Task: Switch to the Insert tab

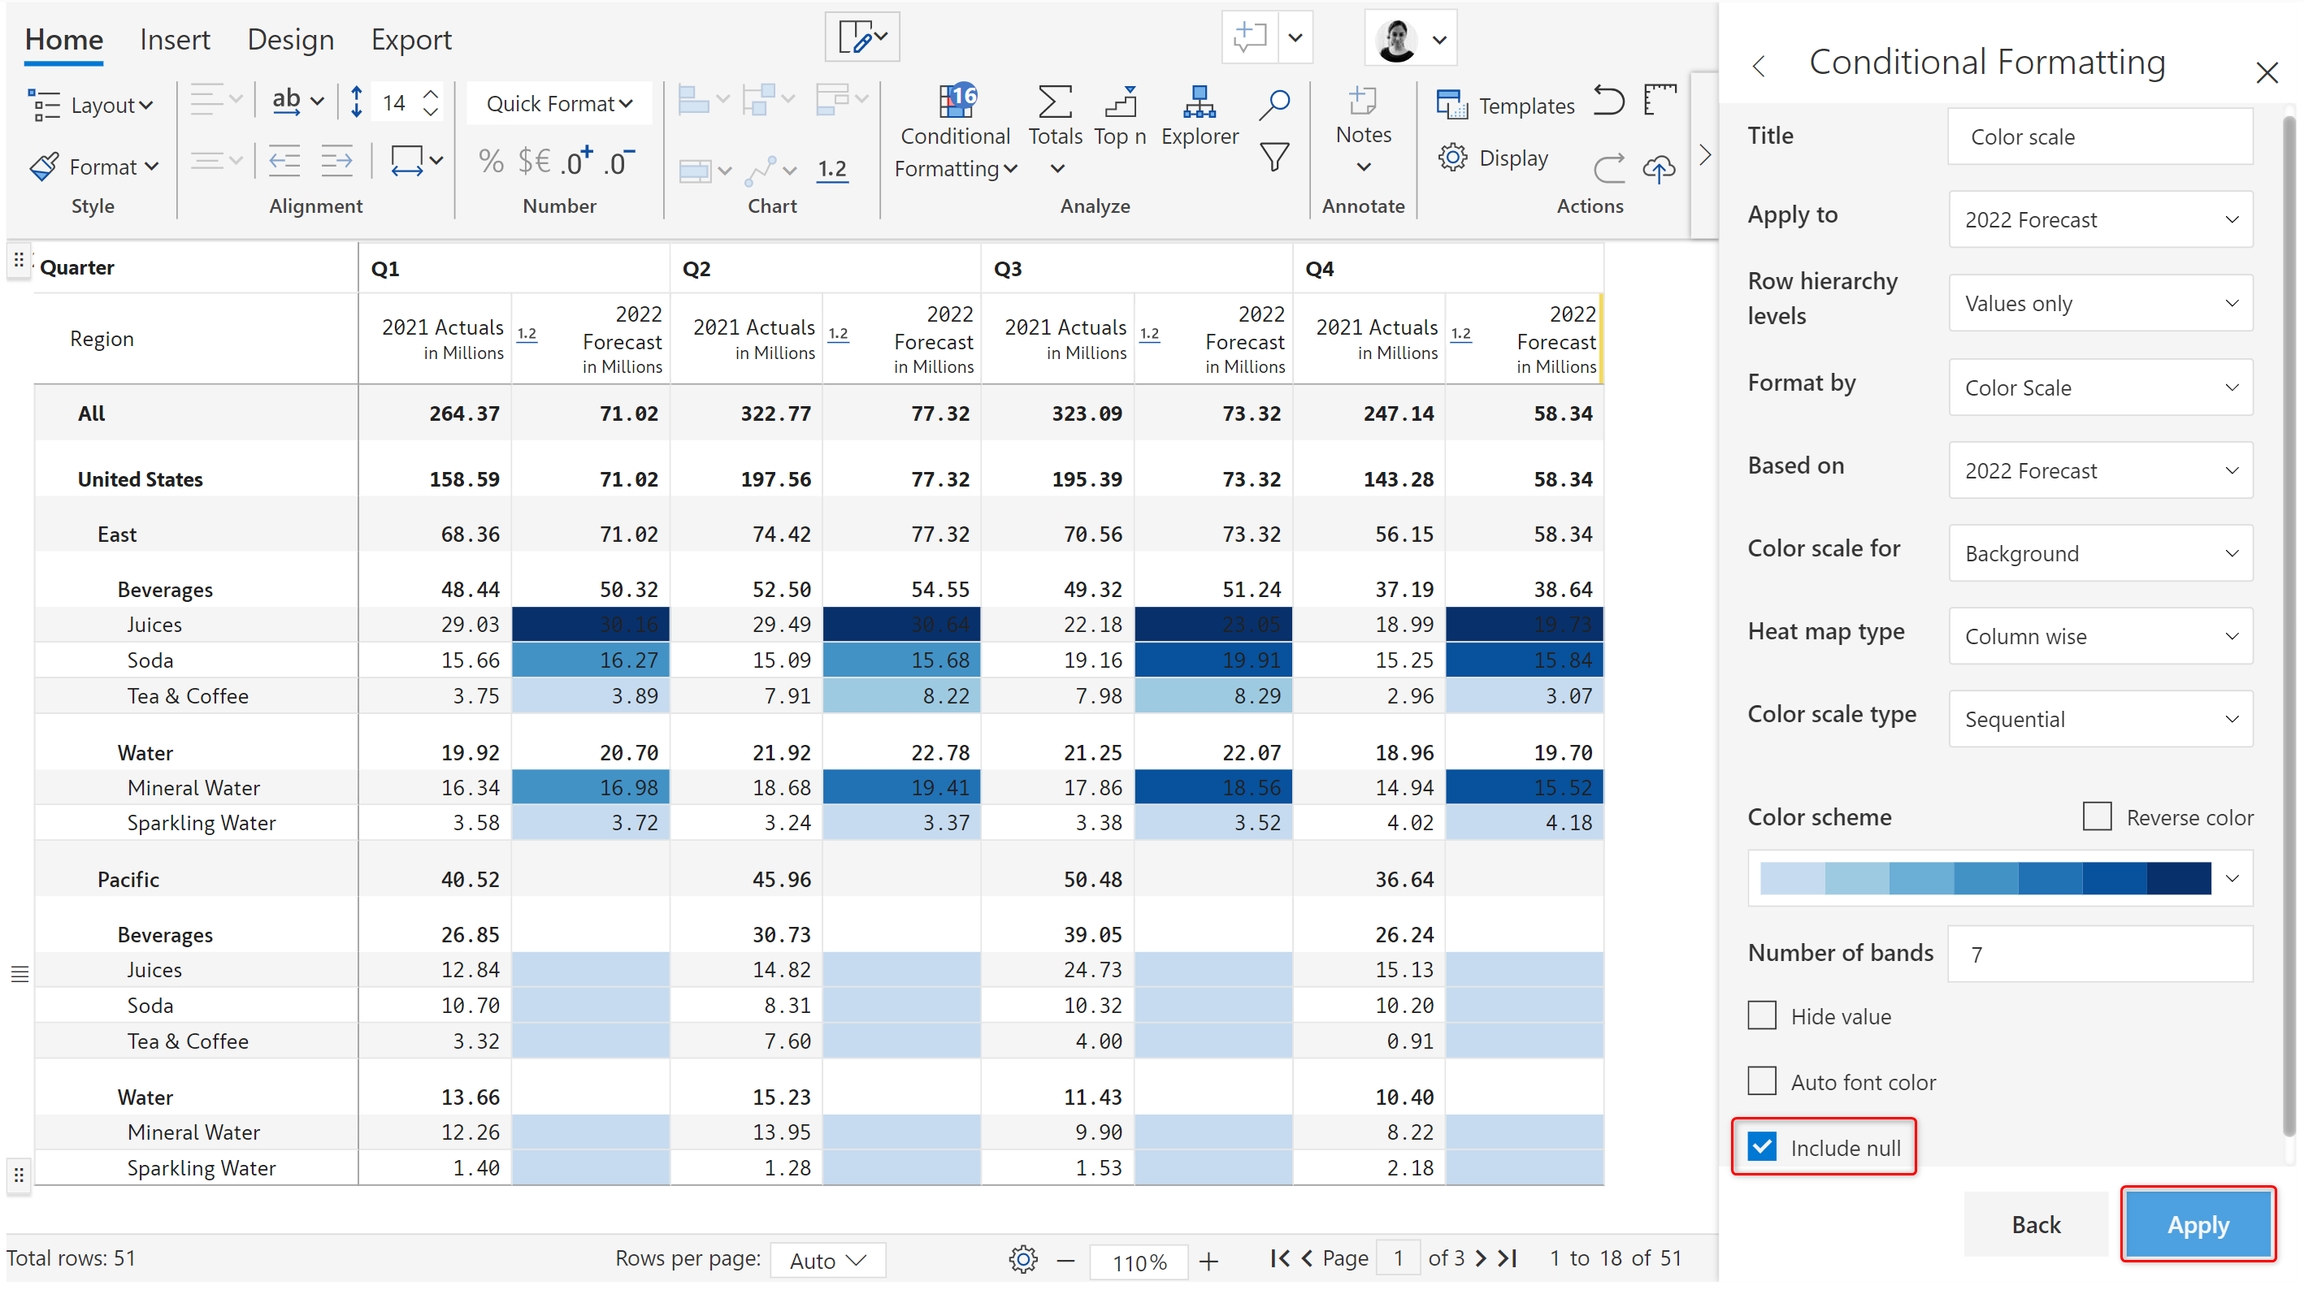Action: 175,40
